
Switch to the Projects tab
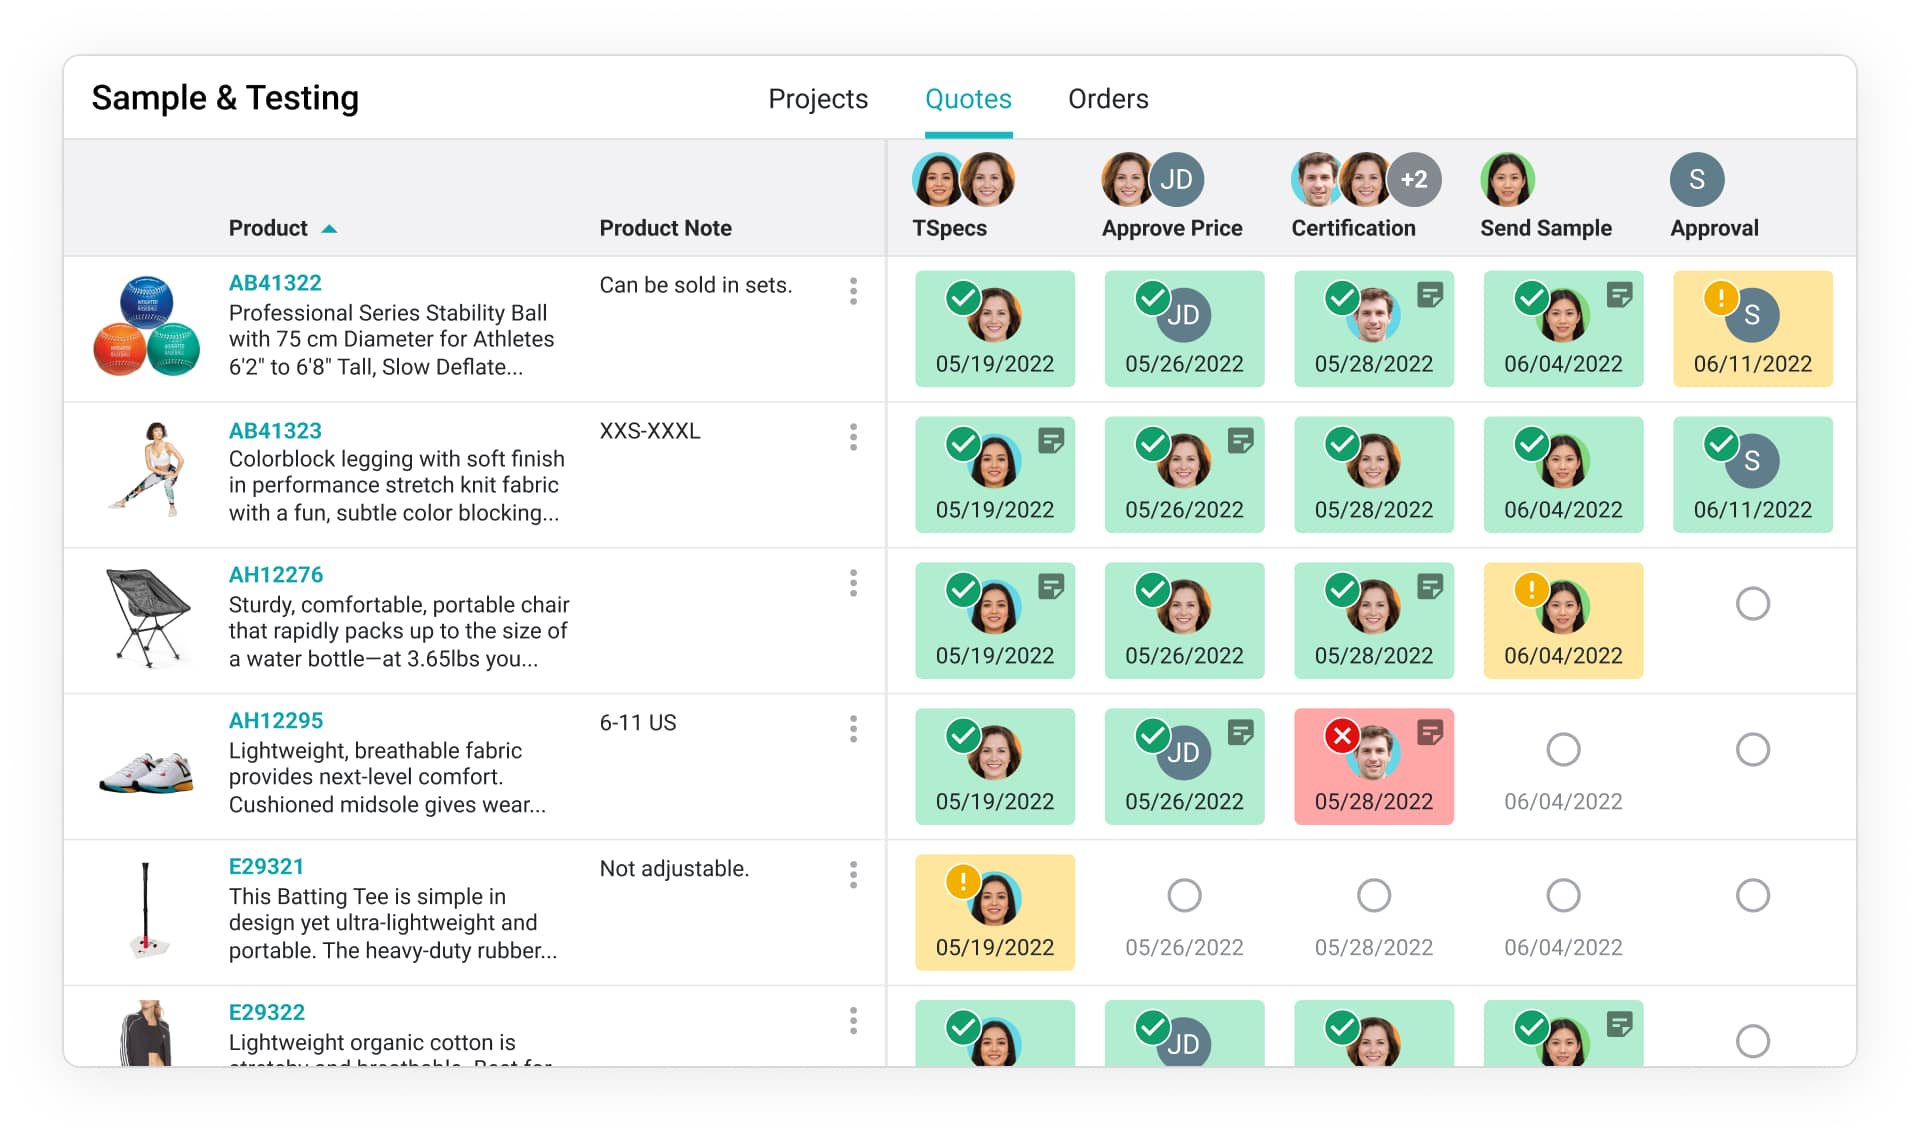817,99
